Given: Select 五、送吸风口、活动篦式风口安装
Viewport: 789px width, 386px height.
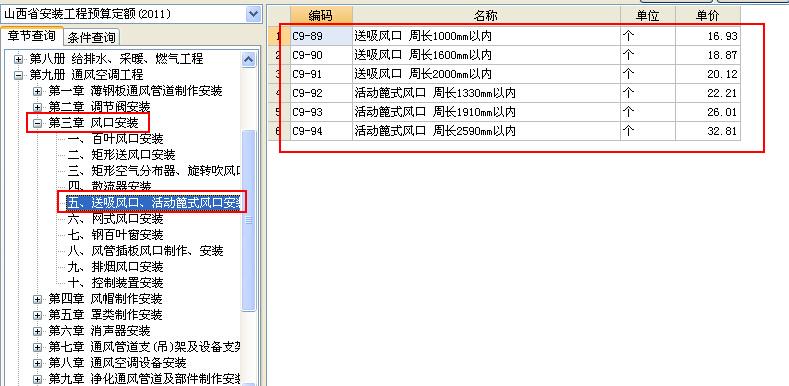Looking at the screenshot, I should pos(154,203).
